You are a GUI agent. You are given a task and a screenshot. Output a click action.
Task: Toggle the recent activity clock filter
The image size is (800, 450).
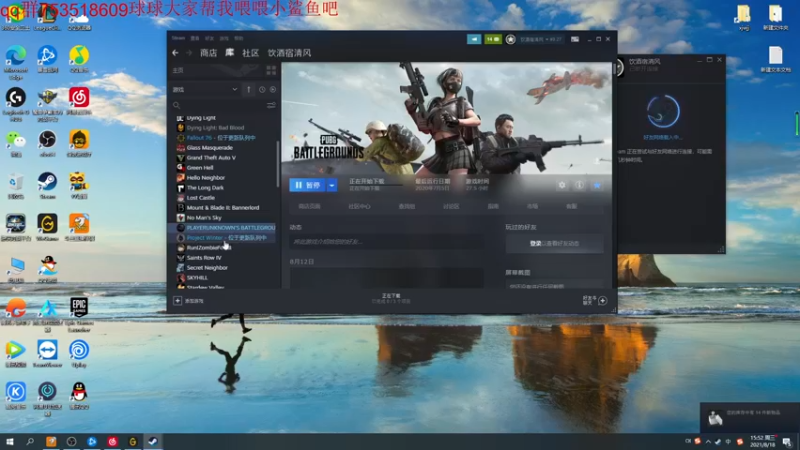262,89
